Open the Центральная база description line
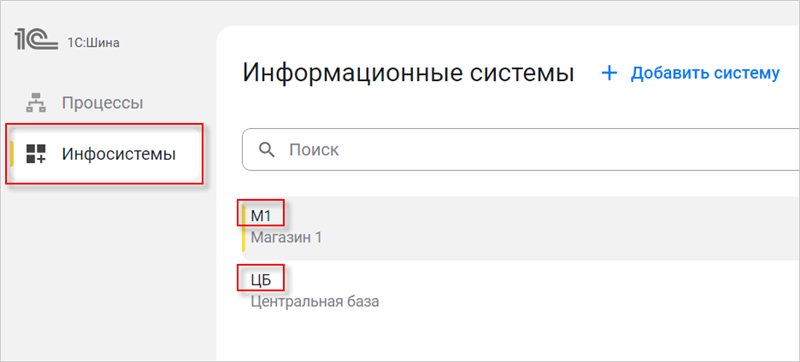800x362 pixels. tap(315, 302)
